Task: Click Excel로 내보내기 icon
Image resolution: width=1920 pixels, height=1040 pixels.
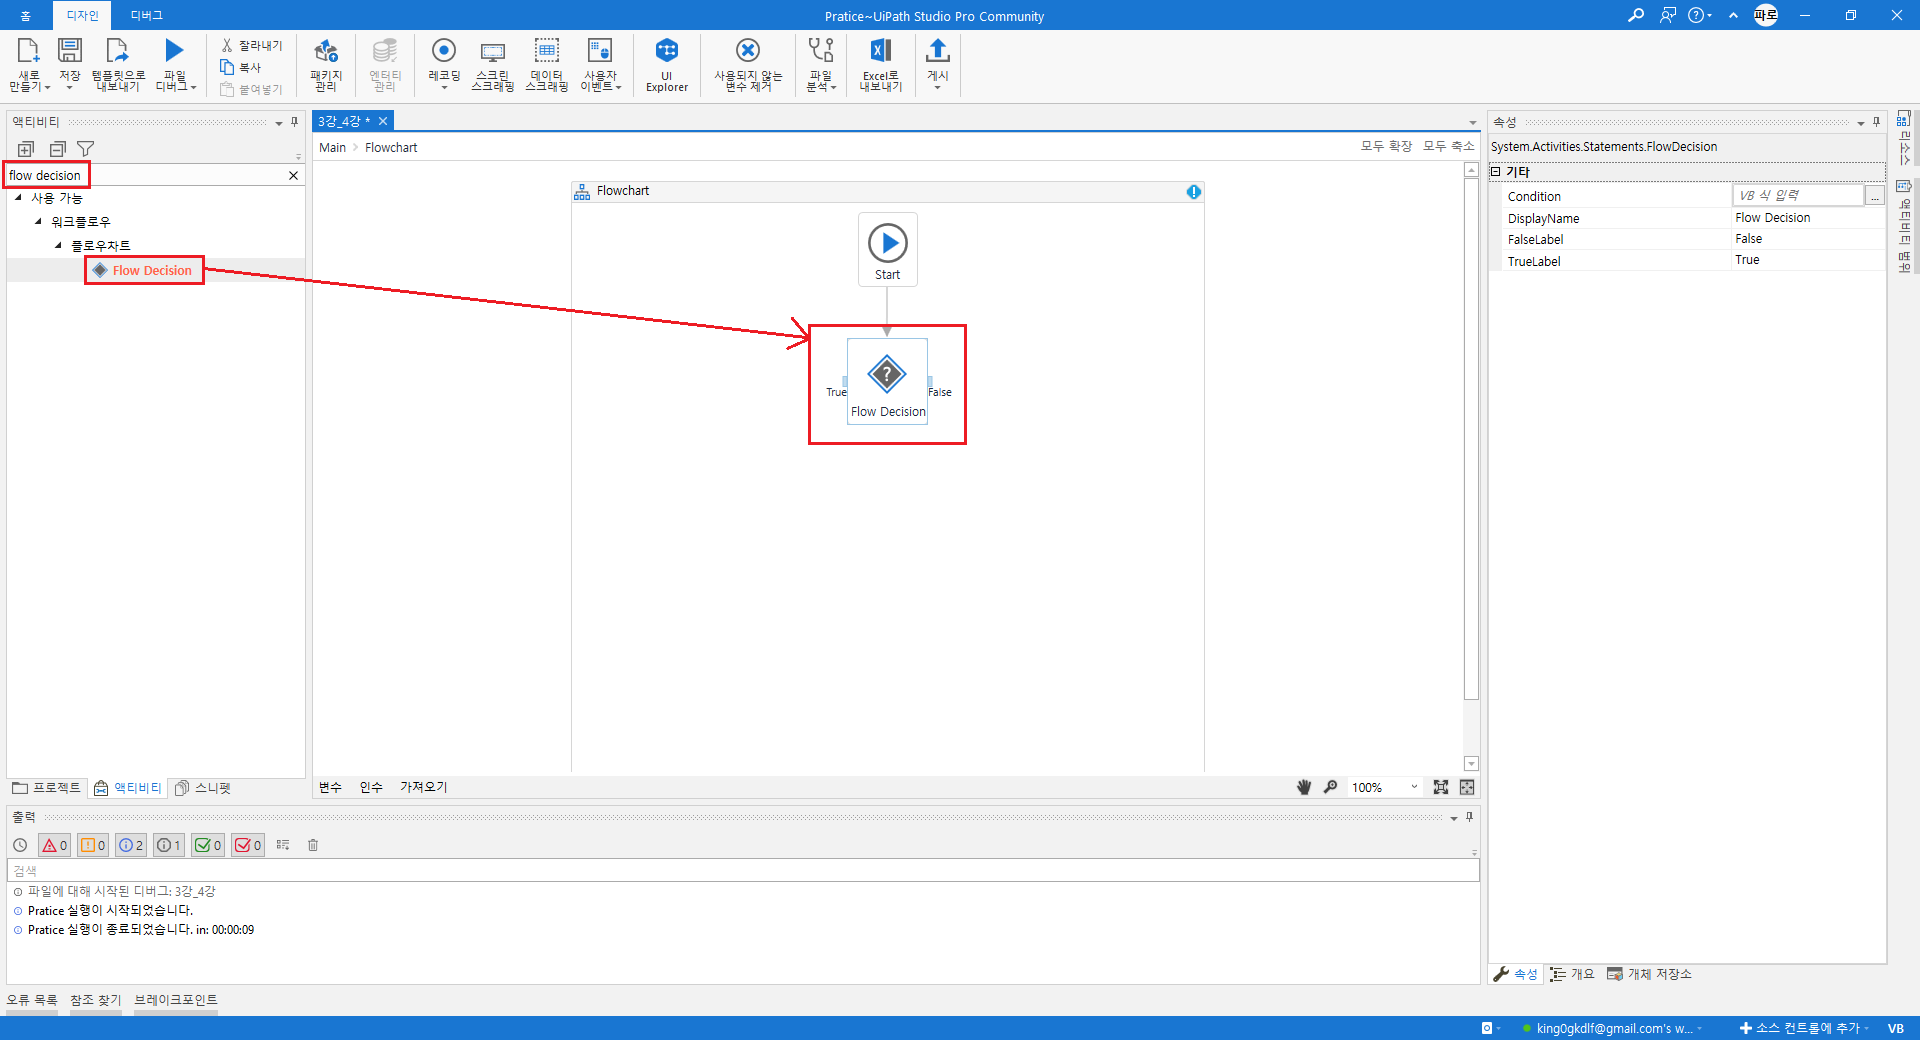Action: point(881,50)
